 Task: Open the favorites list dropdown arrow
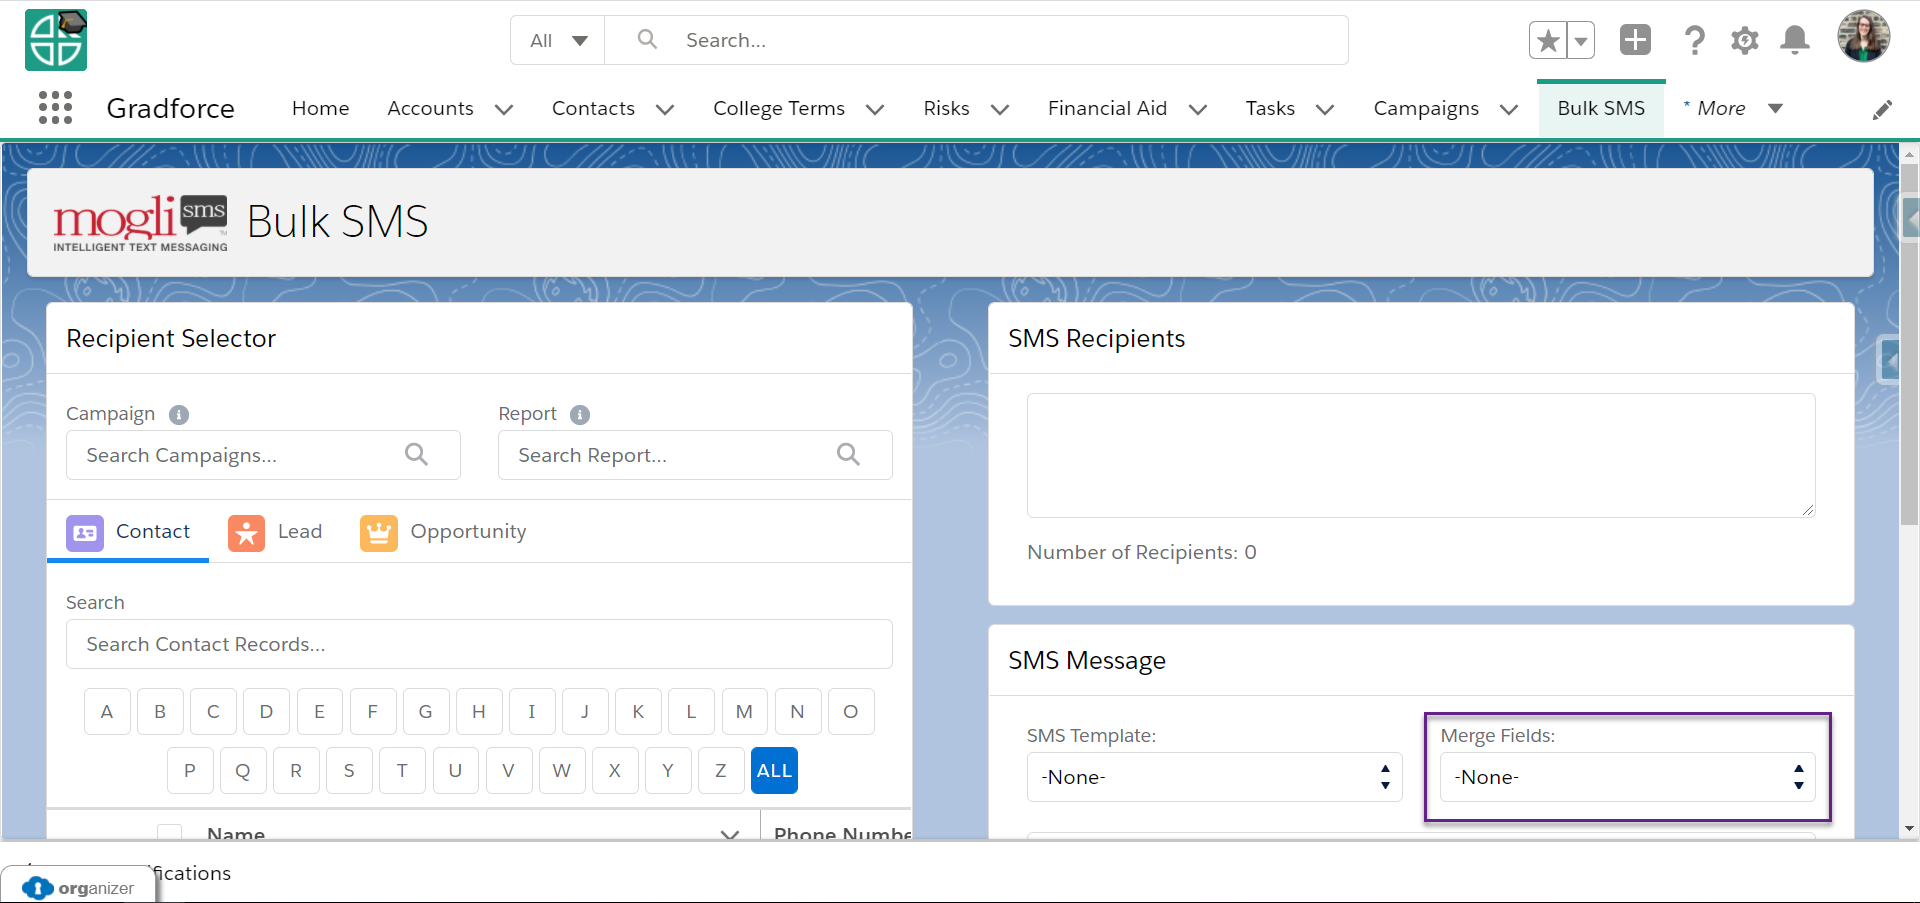click(1581, 40)
